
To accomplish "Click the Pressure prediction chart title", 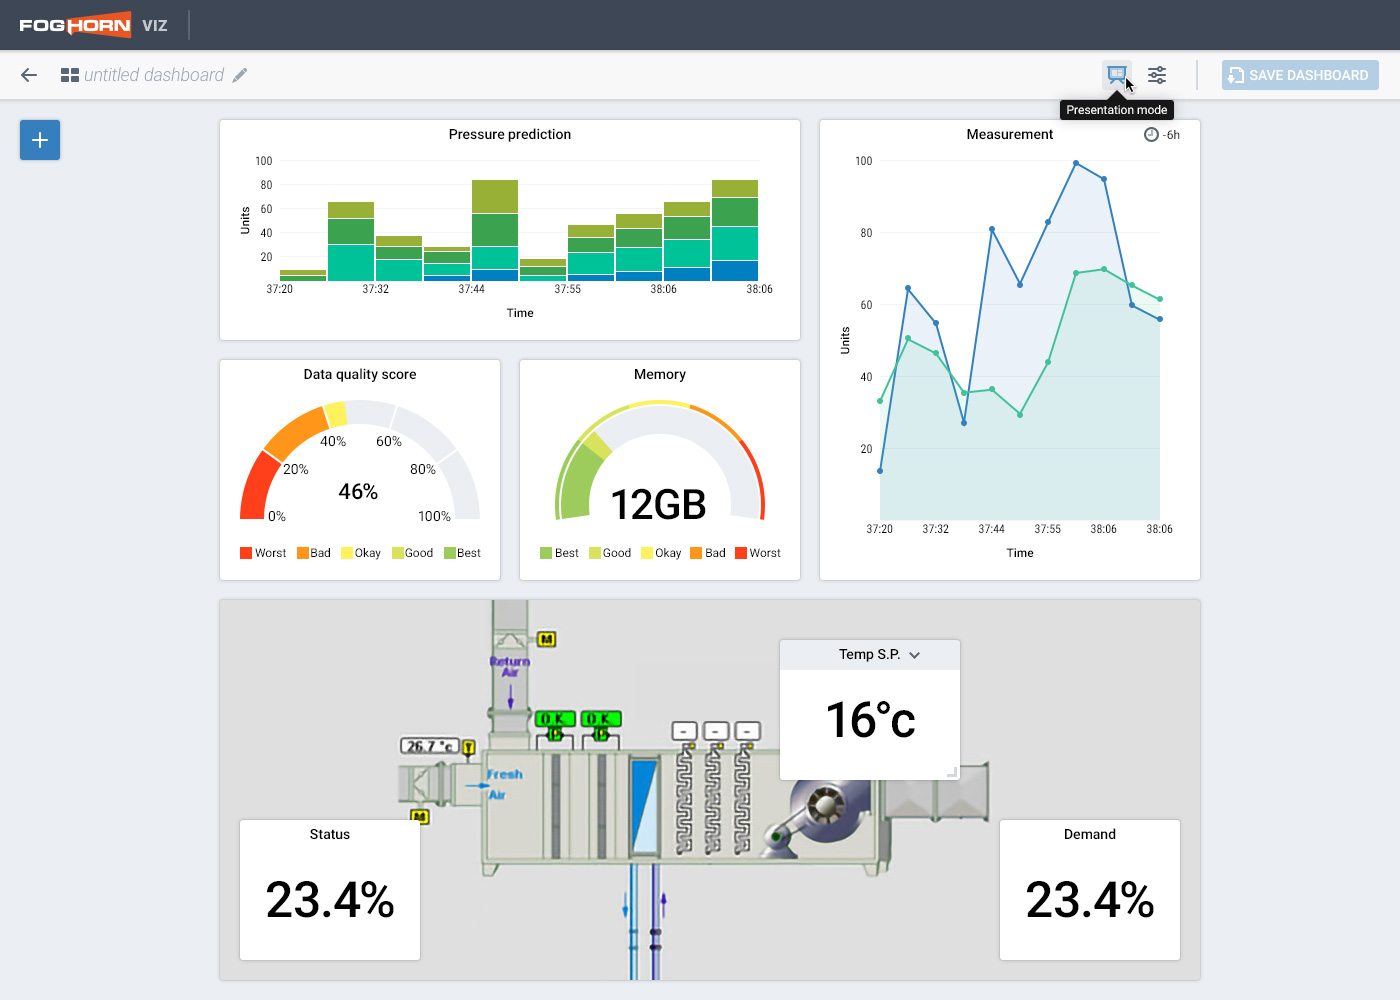I will coord(509,134).
